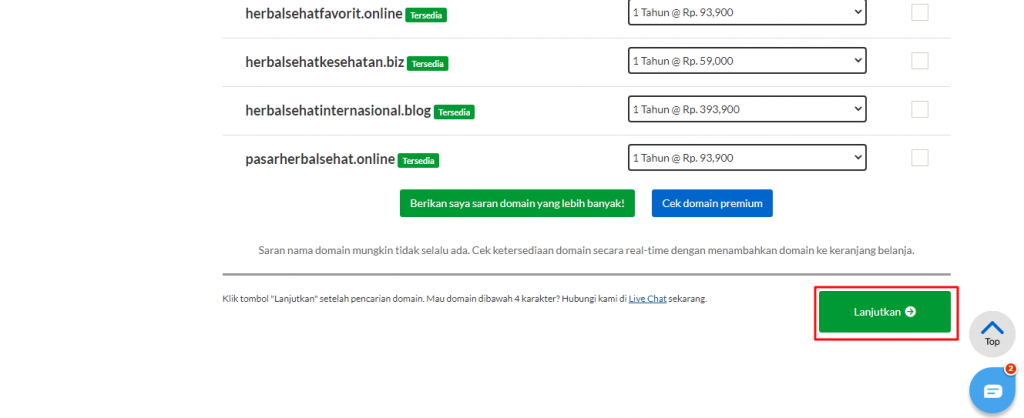Click Tersedia badge beside herbalsehatkesehatan.biz
Viewport: 1024px width, 418px height.
427,64
